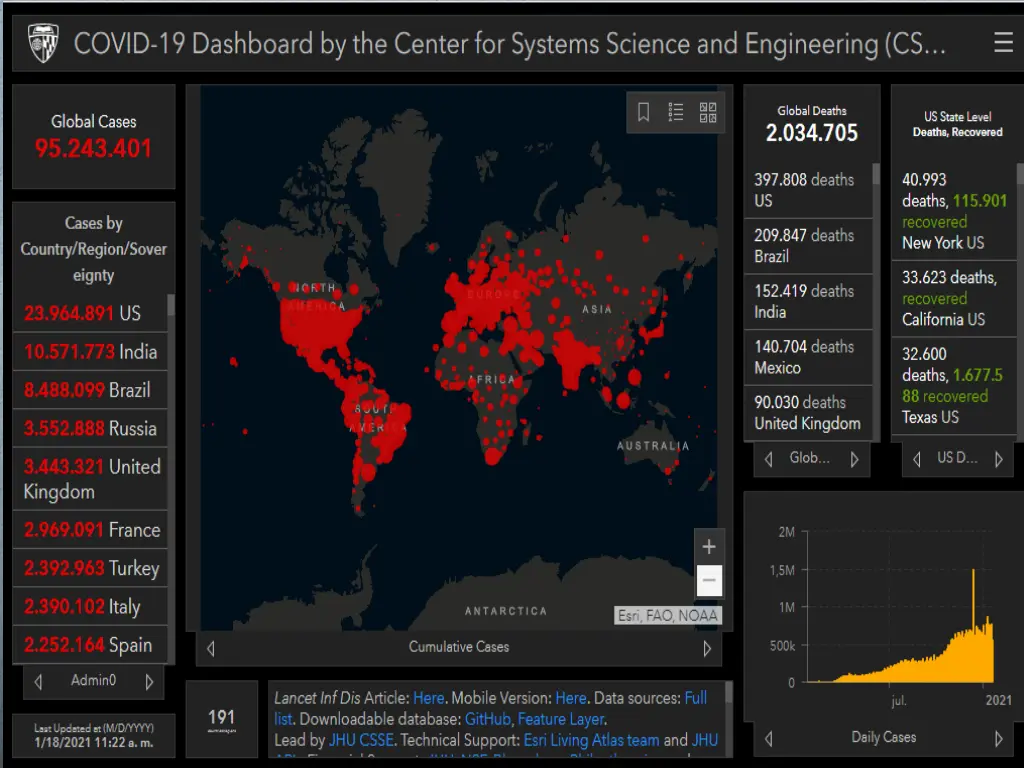Select Russia row with 3.552.888 cases
The width and height of the screenshot is (1024, 768).
(90, 428)
